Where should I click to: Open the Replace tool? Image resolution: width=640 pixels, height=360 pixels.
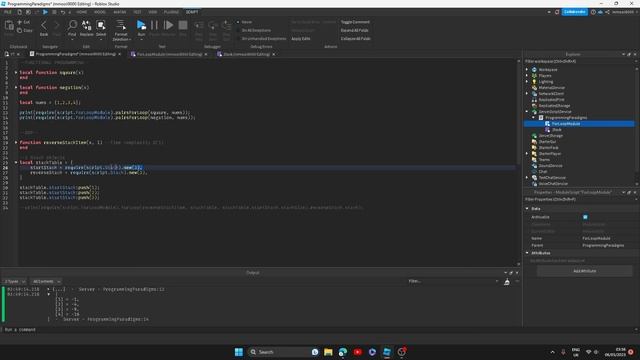[87, 28]
